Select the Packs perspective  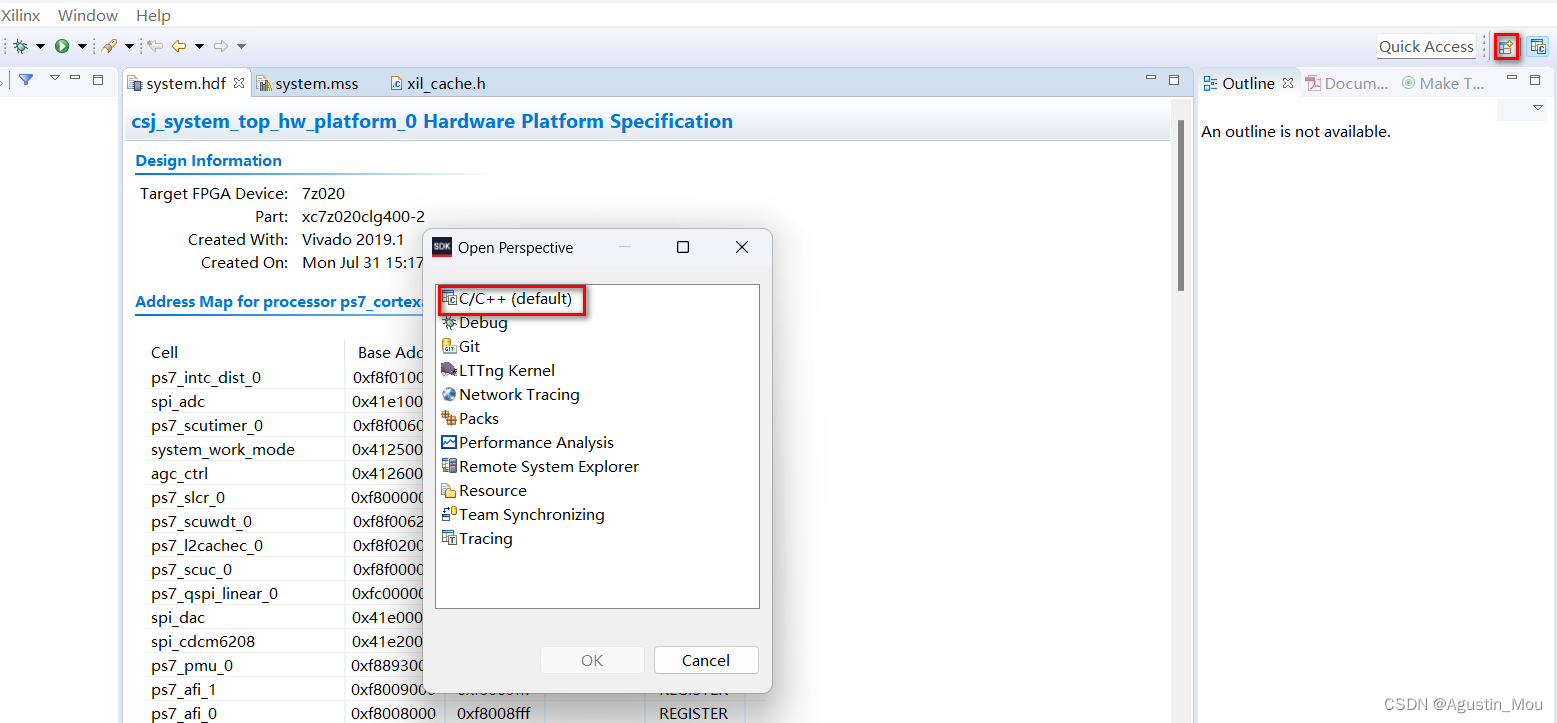pos(470,418)
